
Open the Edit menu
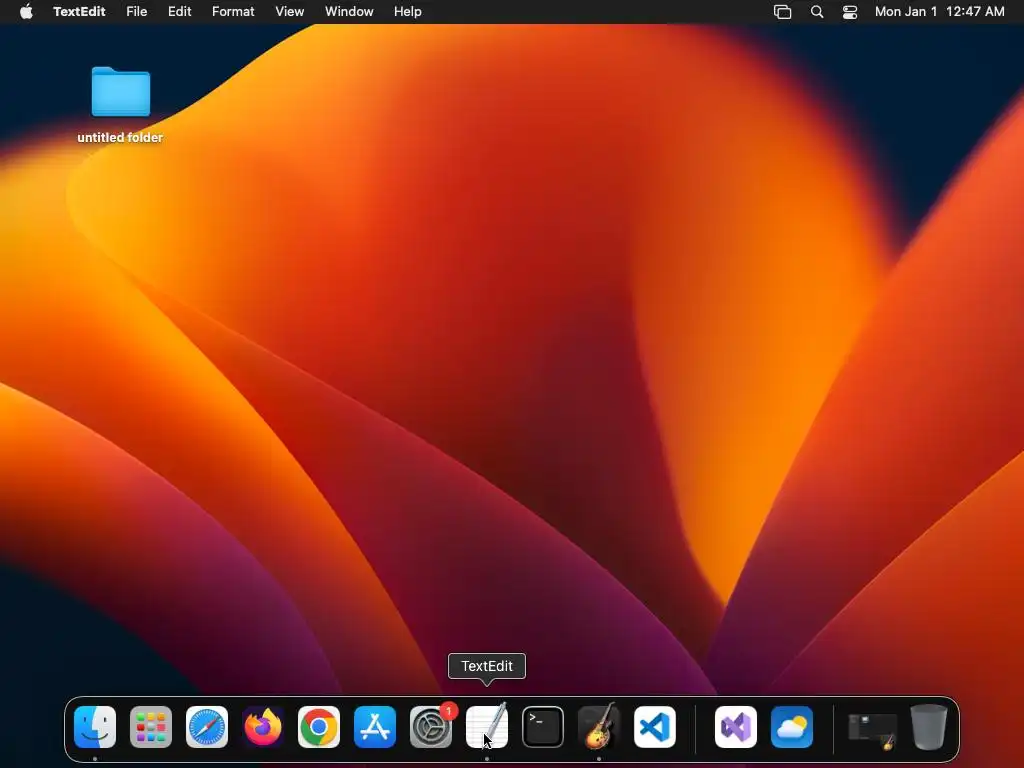point(180,11)
